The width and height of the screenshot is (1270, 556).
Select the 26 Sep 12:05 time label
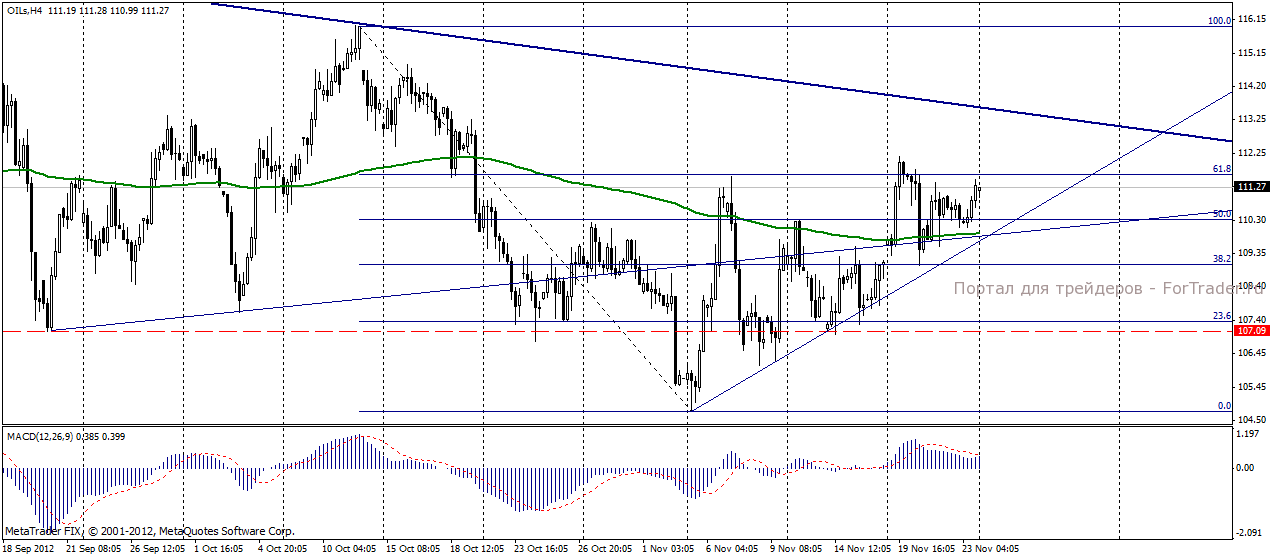pyautogui.click(x=158, y=549)
